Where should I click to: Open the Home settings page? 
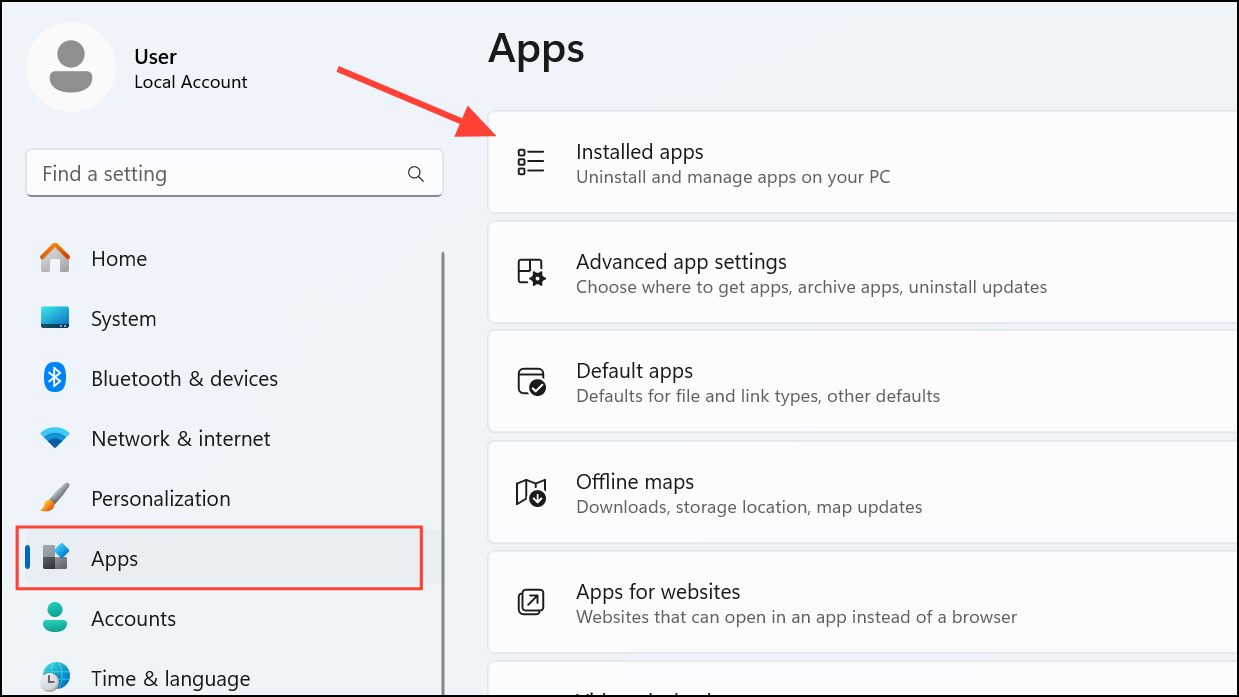click(119, 258)
